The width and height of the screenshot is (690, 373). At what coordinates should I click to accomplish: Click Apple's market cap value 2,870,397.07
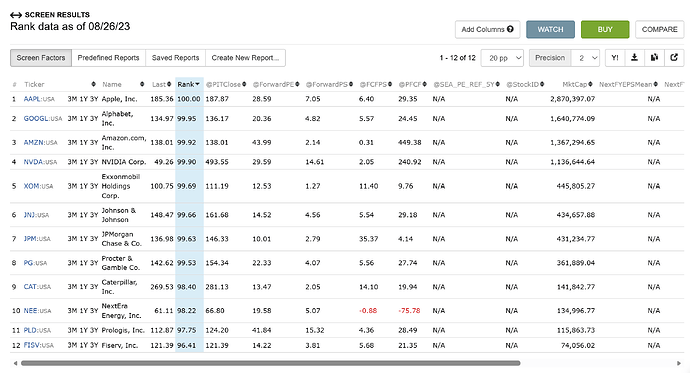click(573, 99)
